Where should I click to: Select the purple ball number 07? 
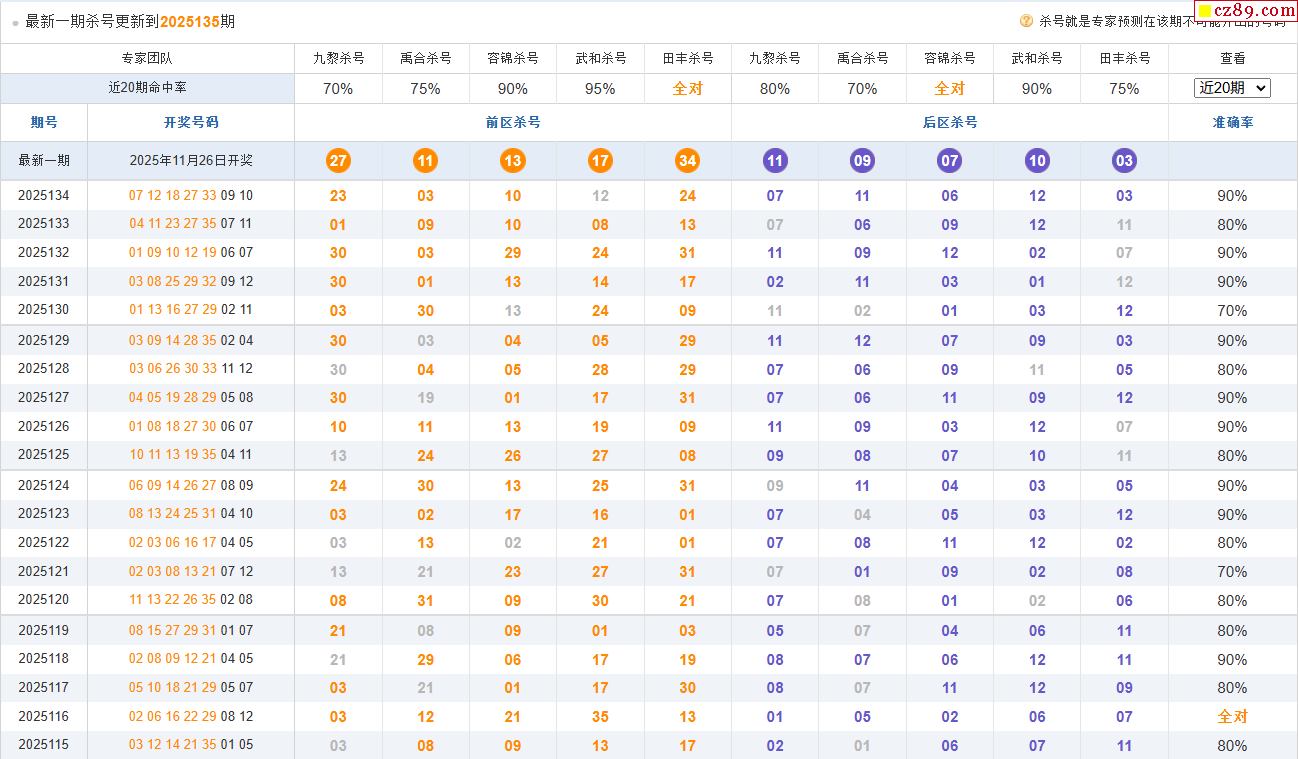(949, 161)
